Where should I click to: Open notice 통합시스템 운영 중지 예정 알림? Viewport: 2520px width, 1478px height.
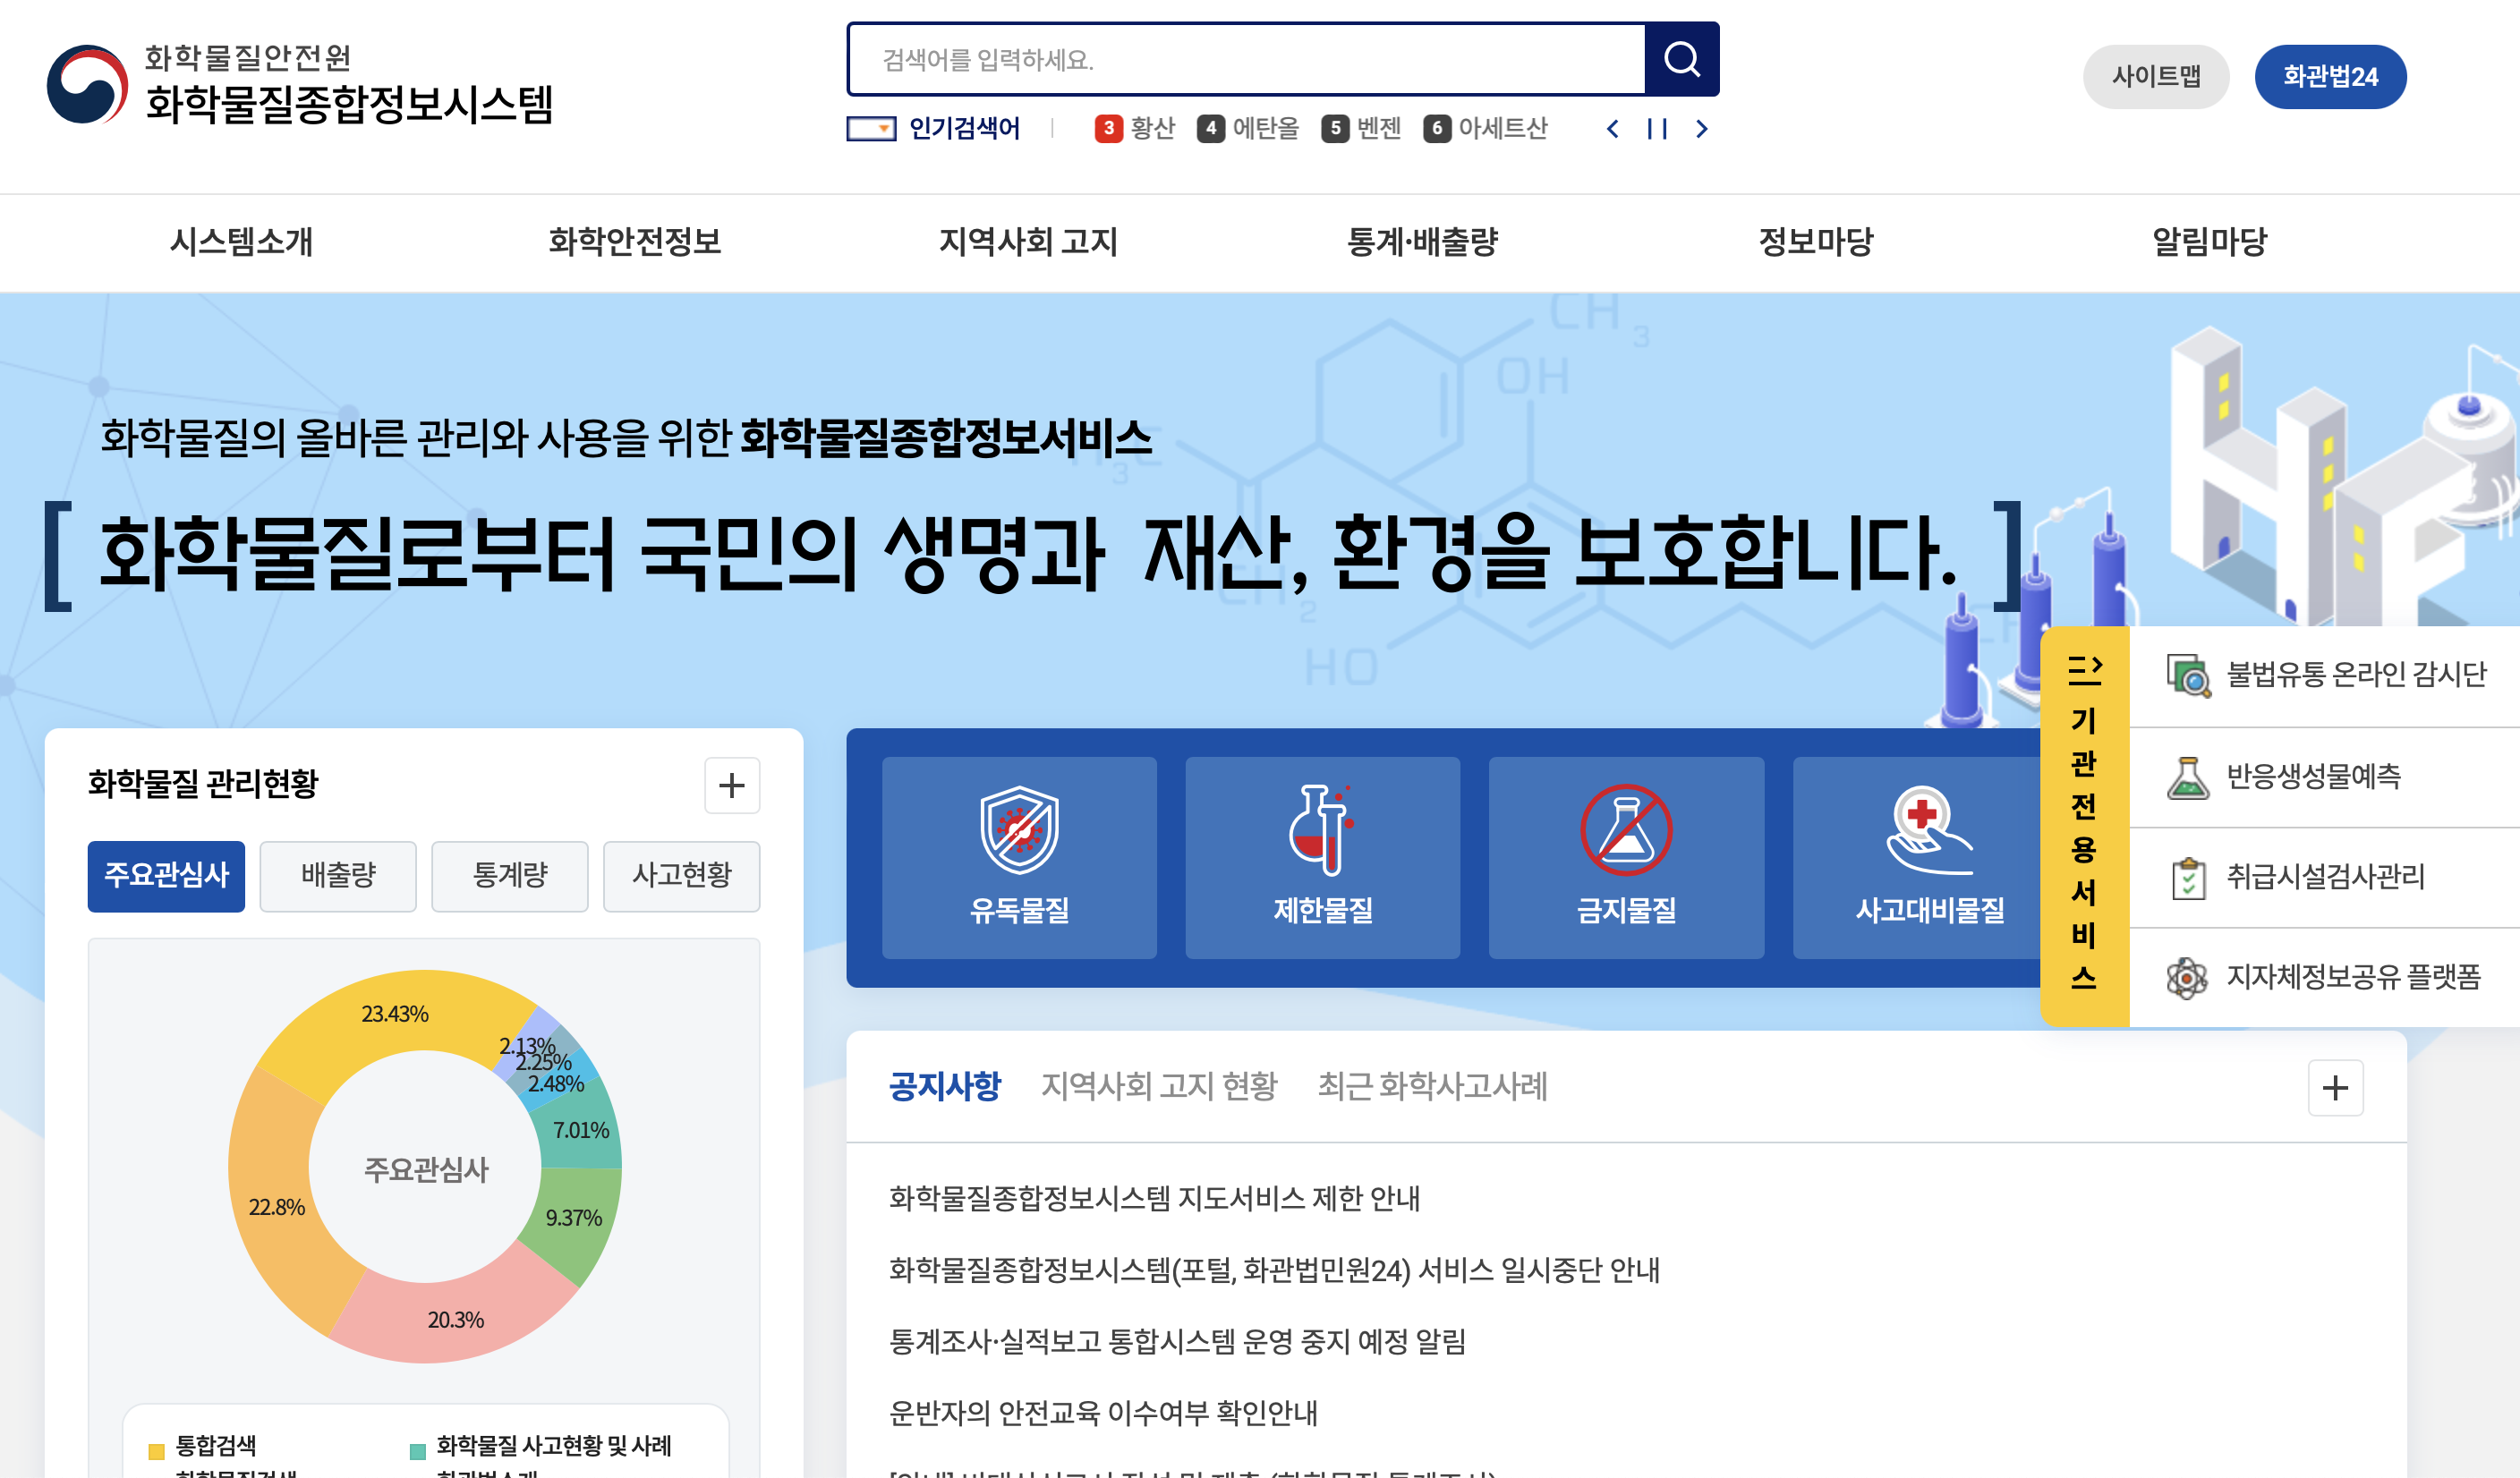1177,1342
